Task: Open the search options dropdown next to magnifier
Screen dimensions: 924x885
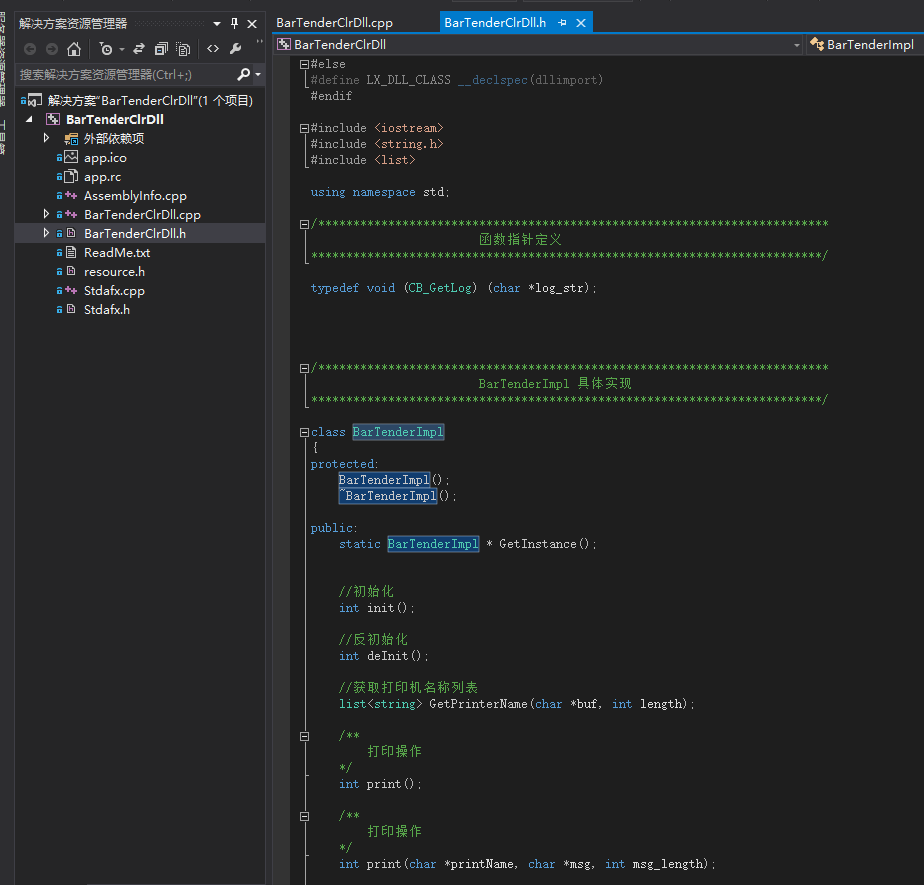Action: pyautogui.click(x=258, y=73)
